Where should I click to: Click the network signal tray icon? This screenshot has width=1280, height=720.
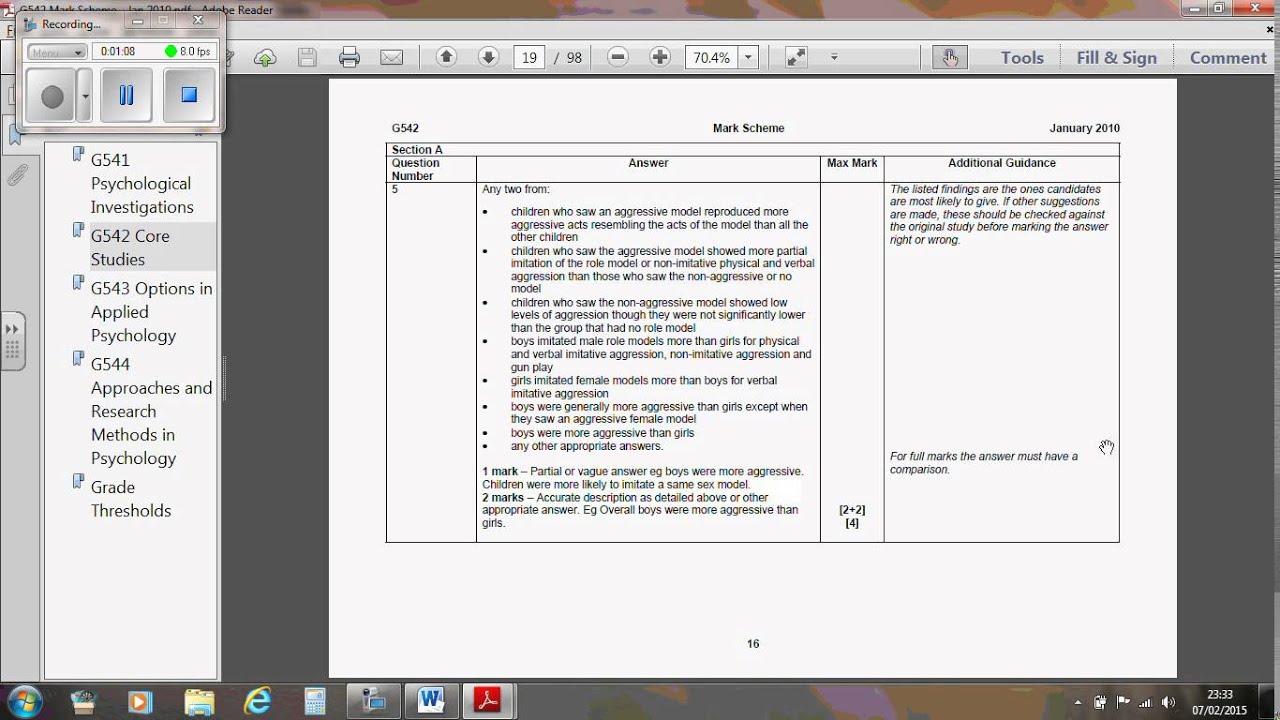[x=1144, y=701]
